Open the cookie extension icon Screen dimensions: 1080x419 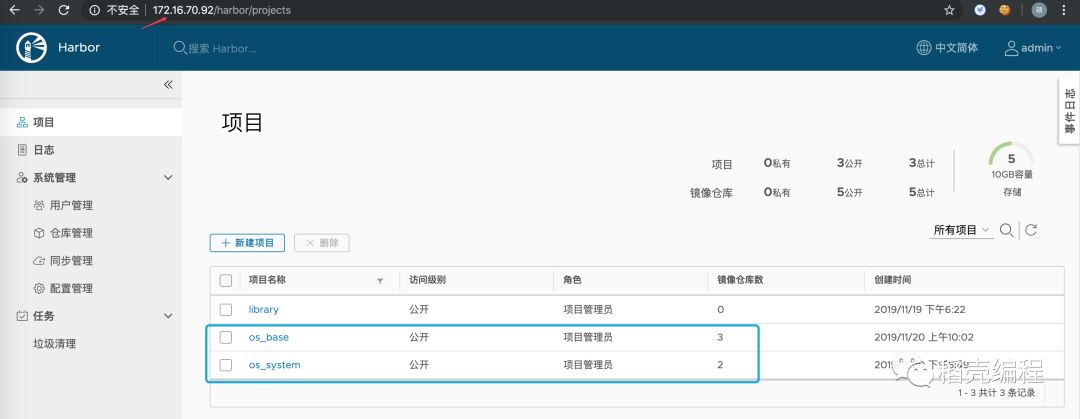click(x=1005, y=10)
